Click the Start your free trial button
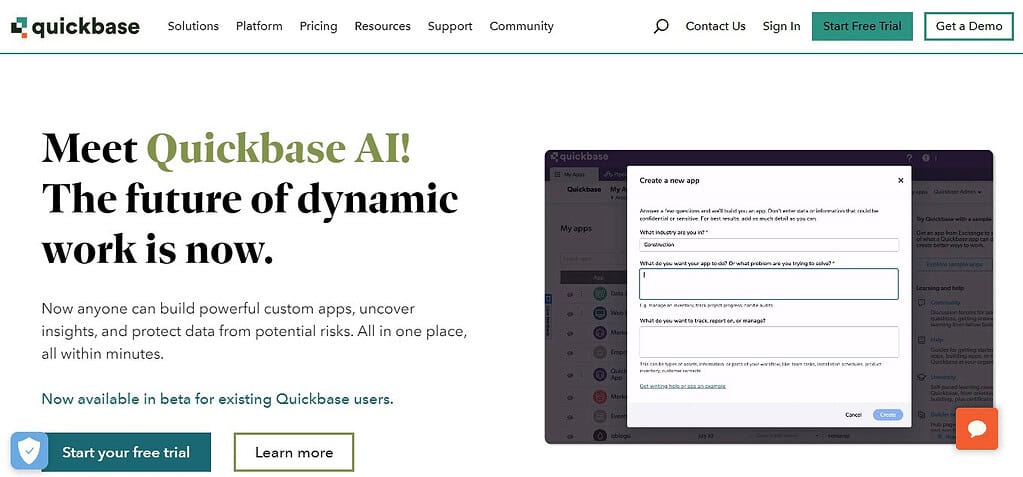The image size is (1023, 477). tap(126, 452)
